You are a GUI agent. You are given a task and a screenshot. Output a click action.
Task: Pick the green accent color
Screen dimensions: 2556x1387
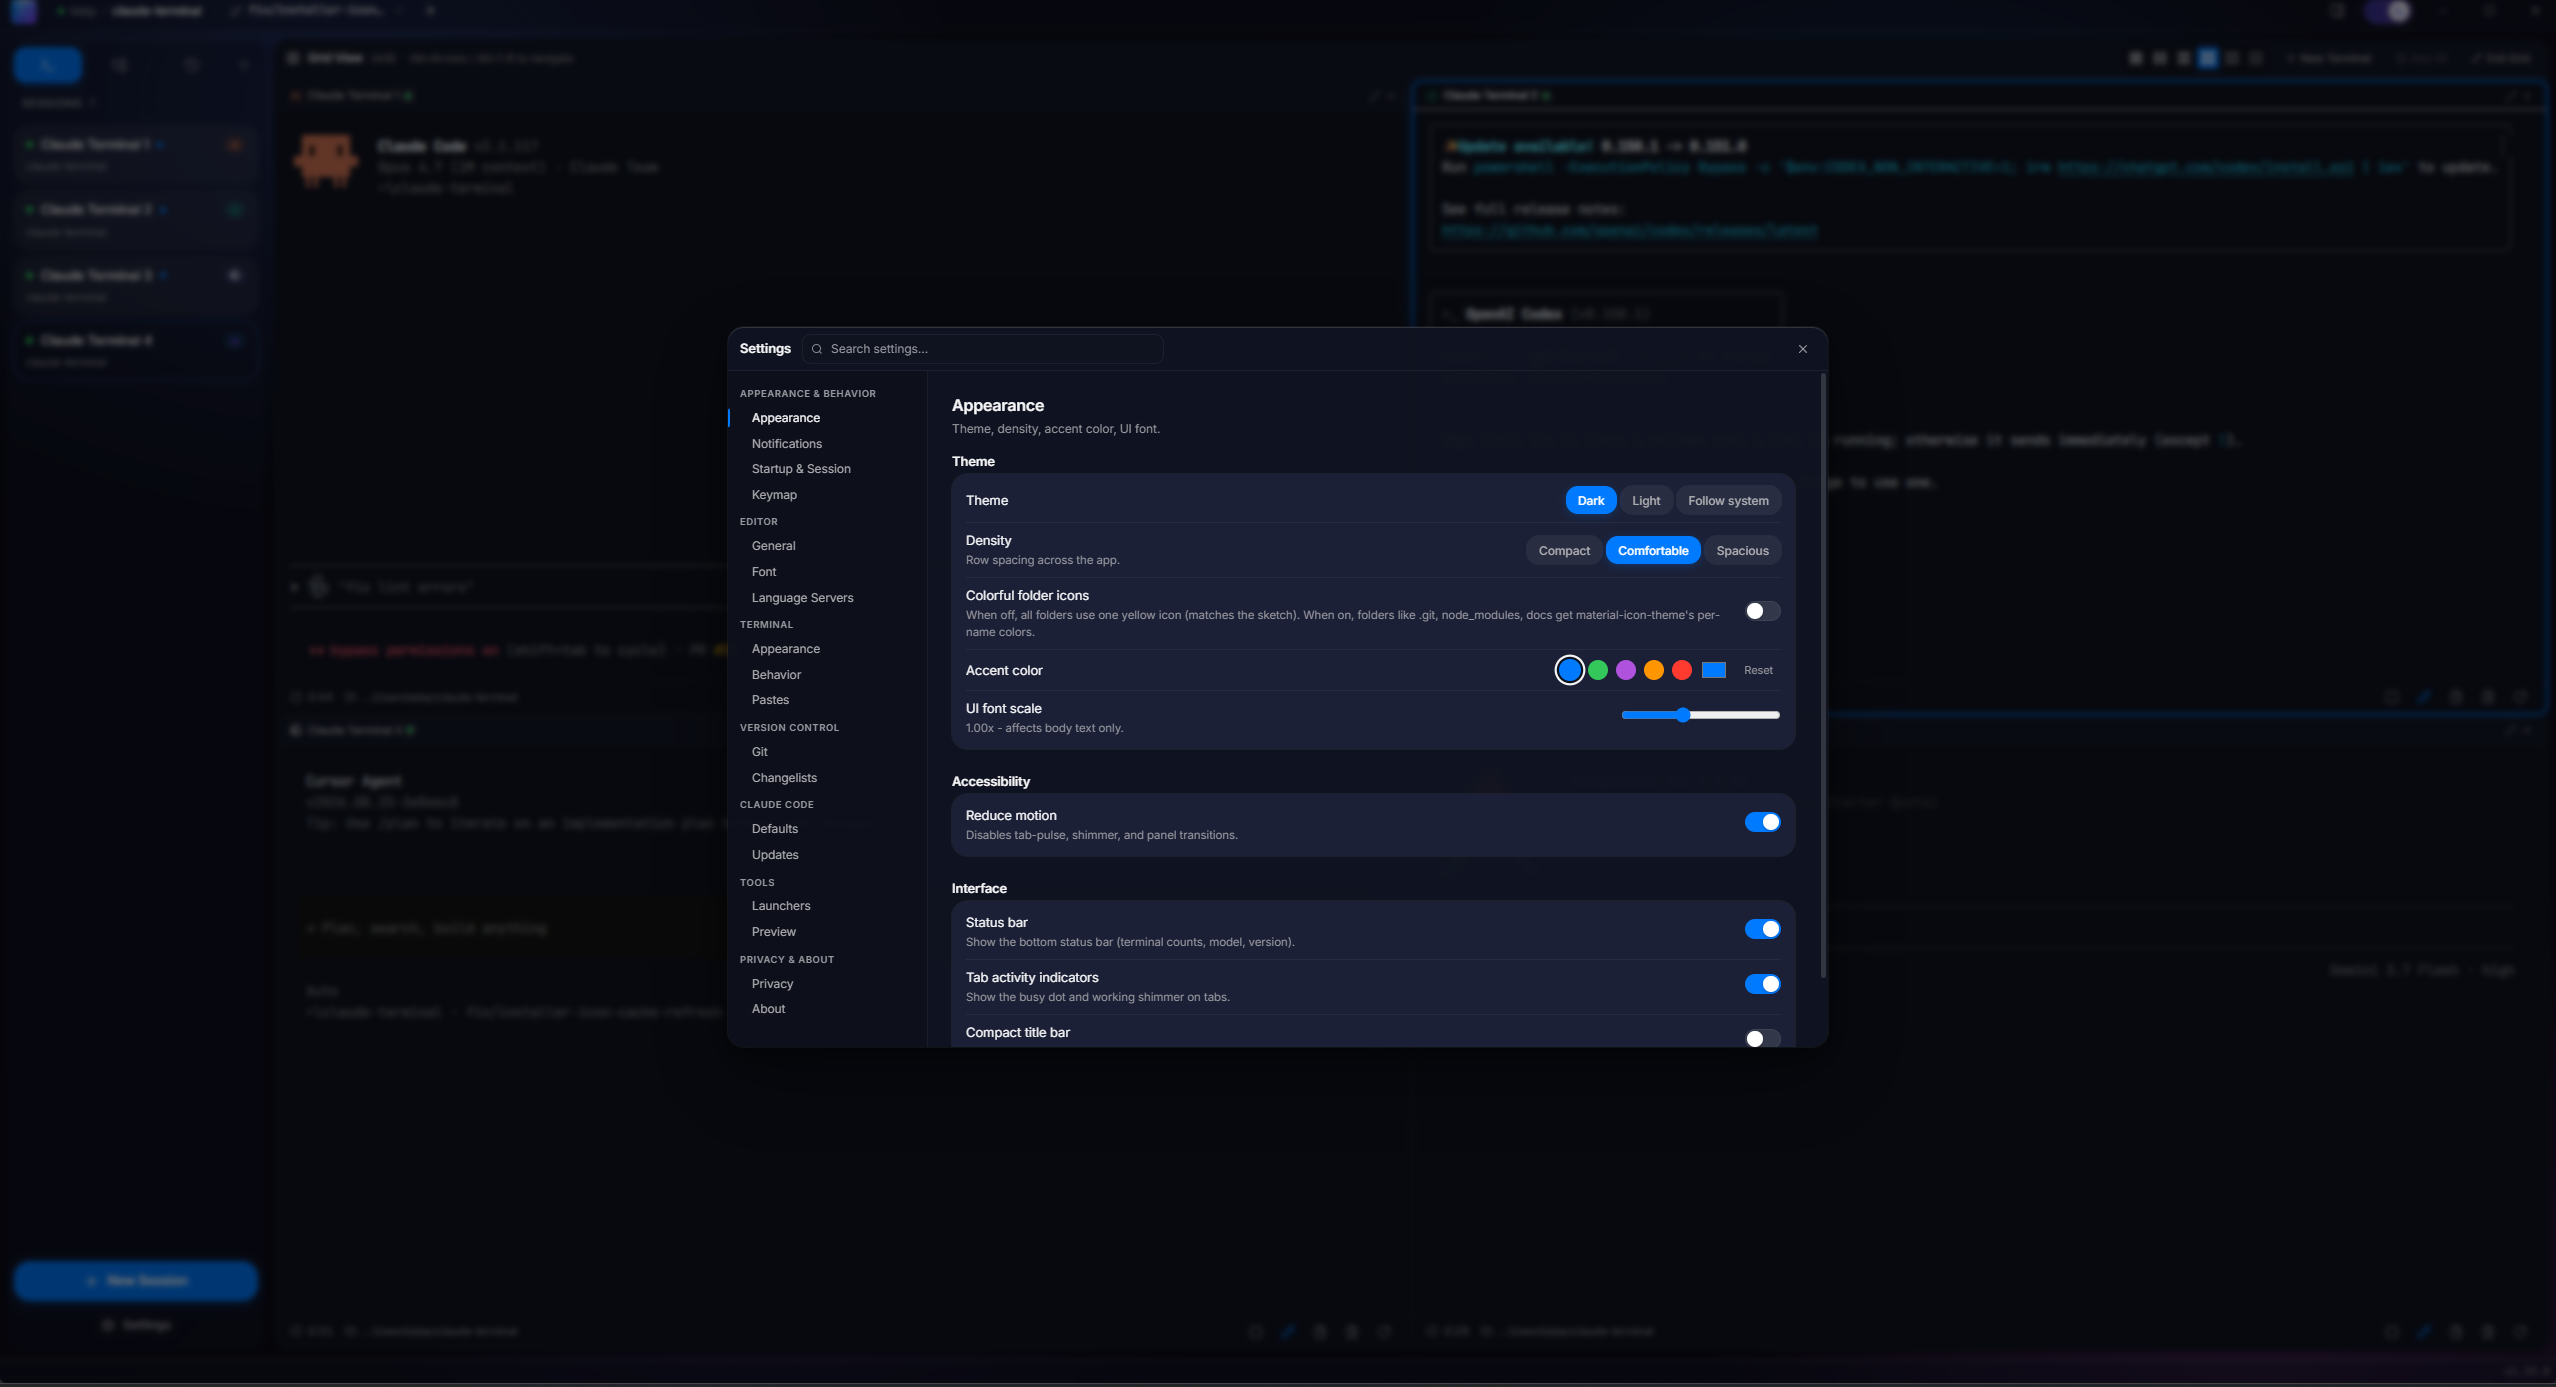(x=1597, y=670)
